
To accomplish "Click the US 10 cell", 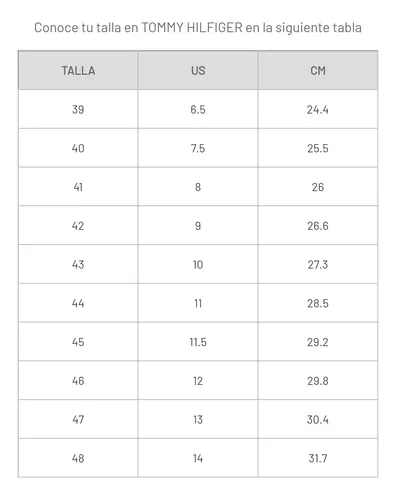I will (x=198, y=264).
